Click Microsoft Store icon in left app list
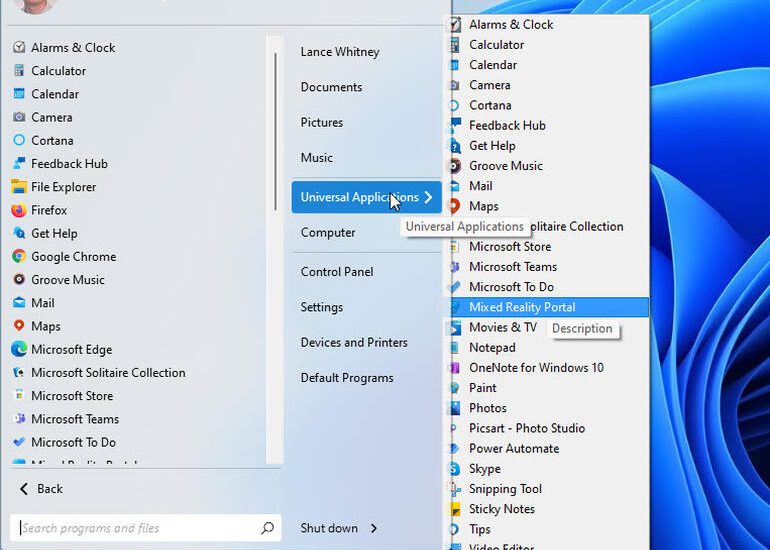The image size is (770, 550). click(19, 395)
